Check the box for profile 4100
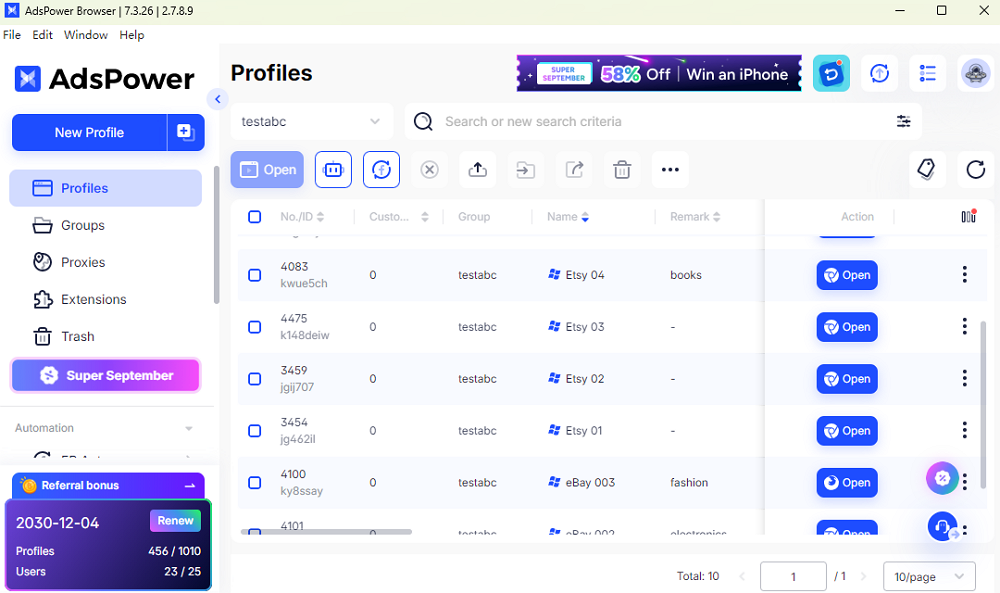 pos(254,483)
